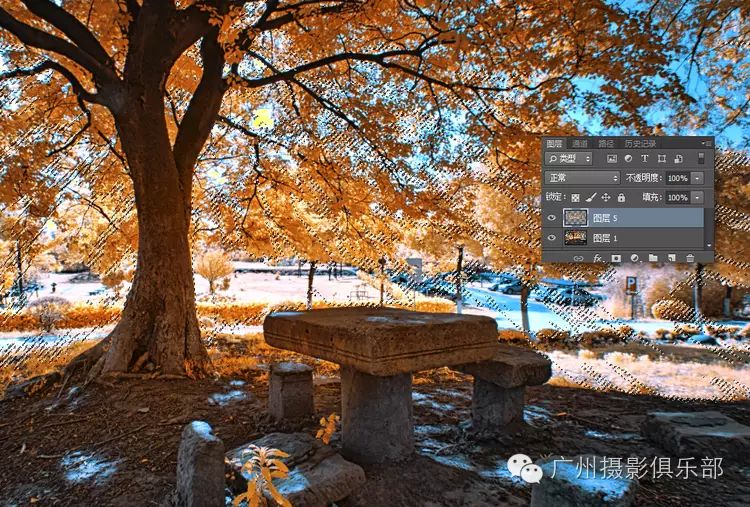Image resolution: width=750 pixels, height=507 pixels.
Task: Lock image pixels brush icon
Action: (x=590, y=198)
